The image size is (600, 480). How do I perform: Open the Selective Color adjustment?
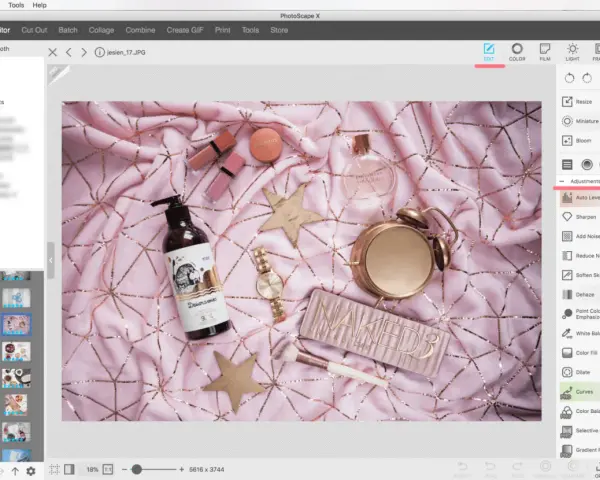580,431
